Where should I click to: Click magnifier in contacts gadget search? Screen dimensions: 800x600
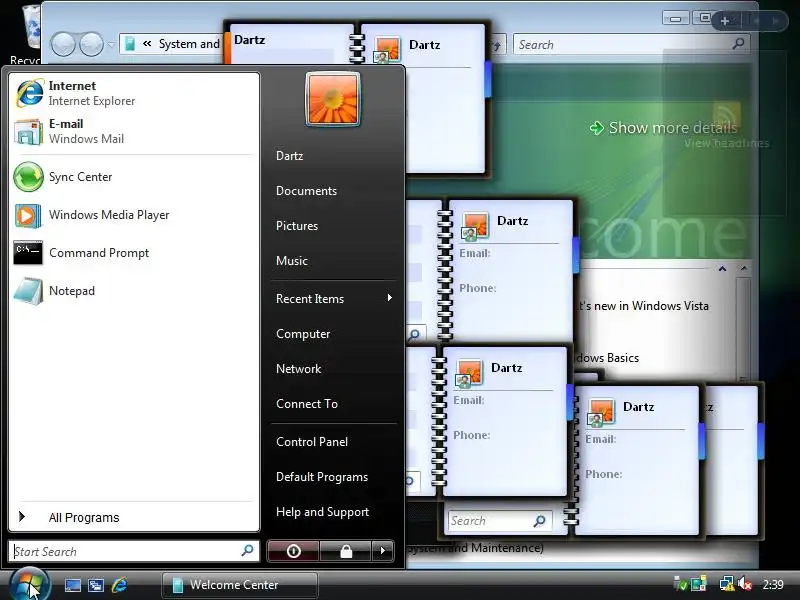click(540, 521)
